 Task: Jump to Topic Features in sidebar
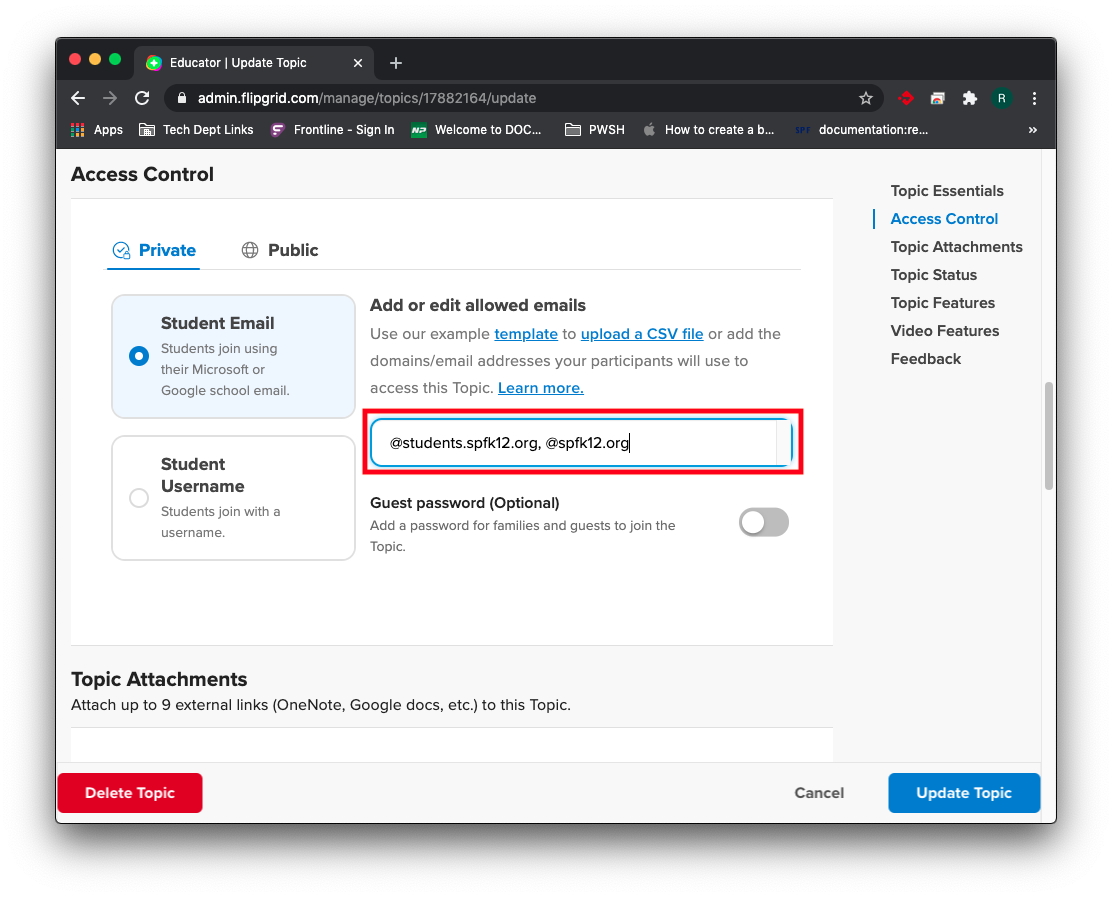pyautogui.click(x=942, y=303)
